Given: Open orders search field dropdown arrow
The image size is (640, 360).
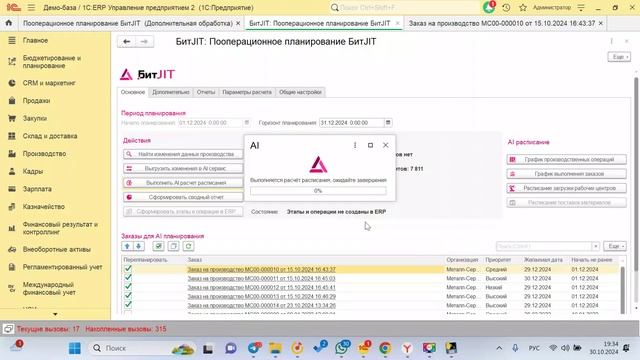Looking at the screenshot, I should coord(596,246).
